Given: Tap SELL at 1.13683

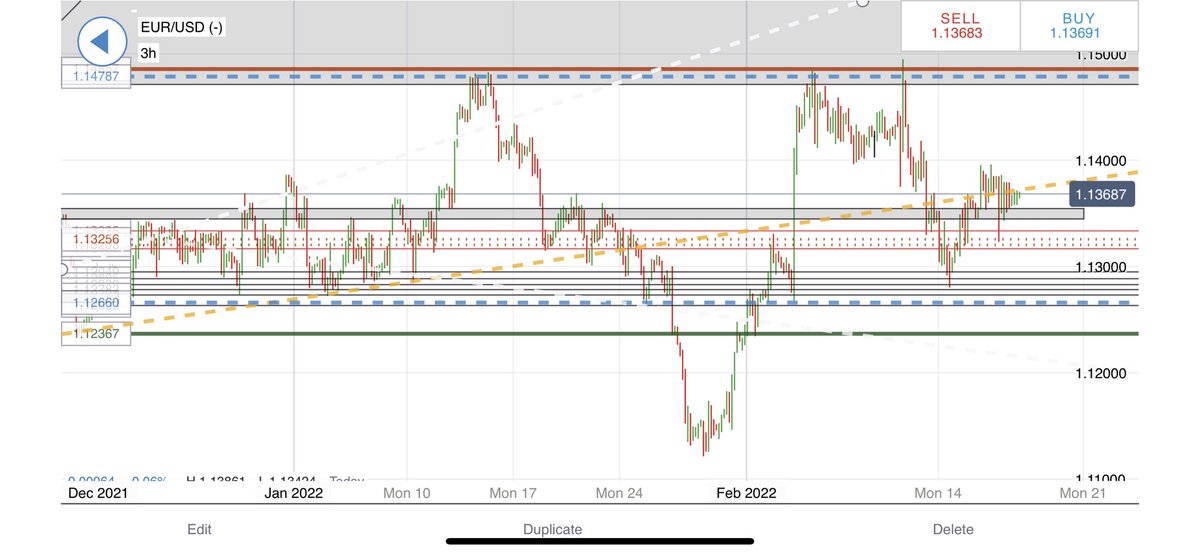Looking at the screenshot, I should pyautogui.click(x=960, y=25).
